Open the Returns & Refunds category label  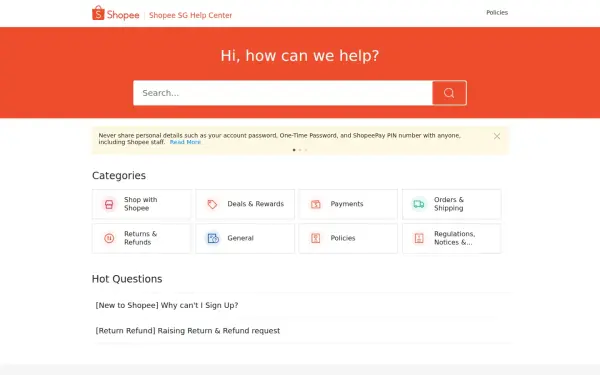click(x=140, y=238)
